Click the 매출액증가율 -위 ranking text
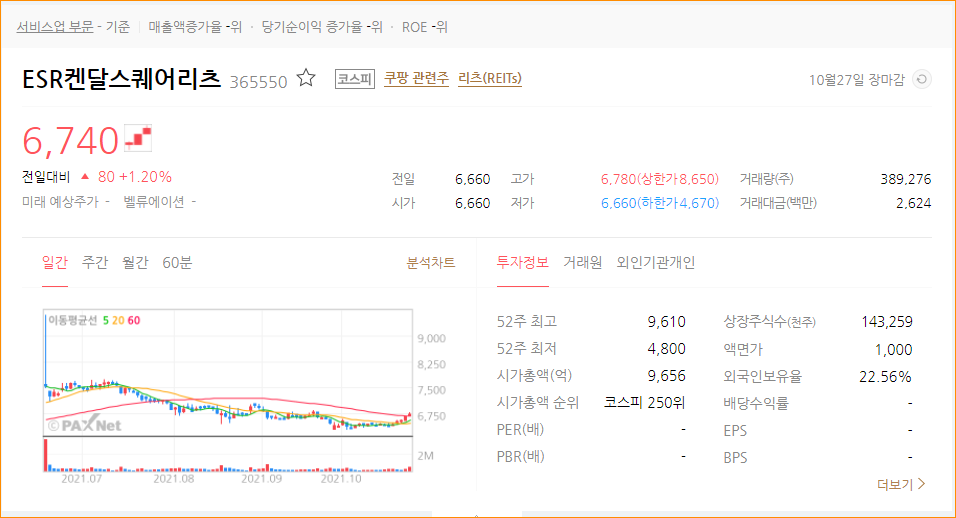This screenshot has width=956, height=518. click(195, 27)
